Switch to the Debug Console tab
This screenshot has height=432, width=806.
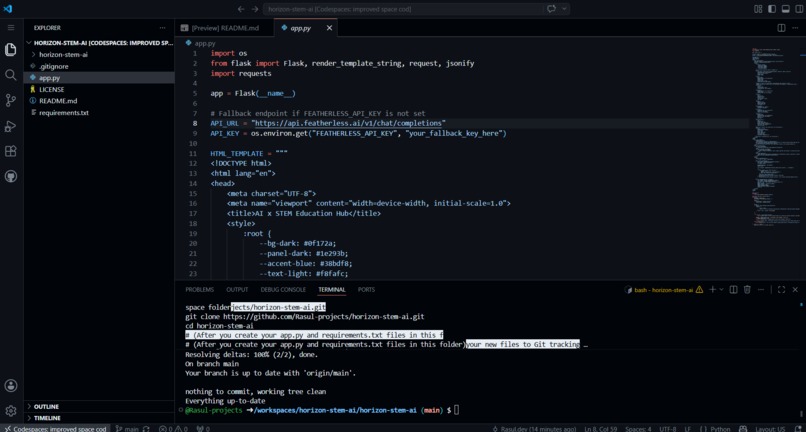[283, 290]
